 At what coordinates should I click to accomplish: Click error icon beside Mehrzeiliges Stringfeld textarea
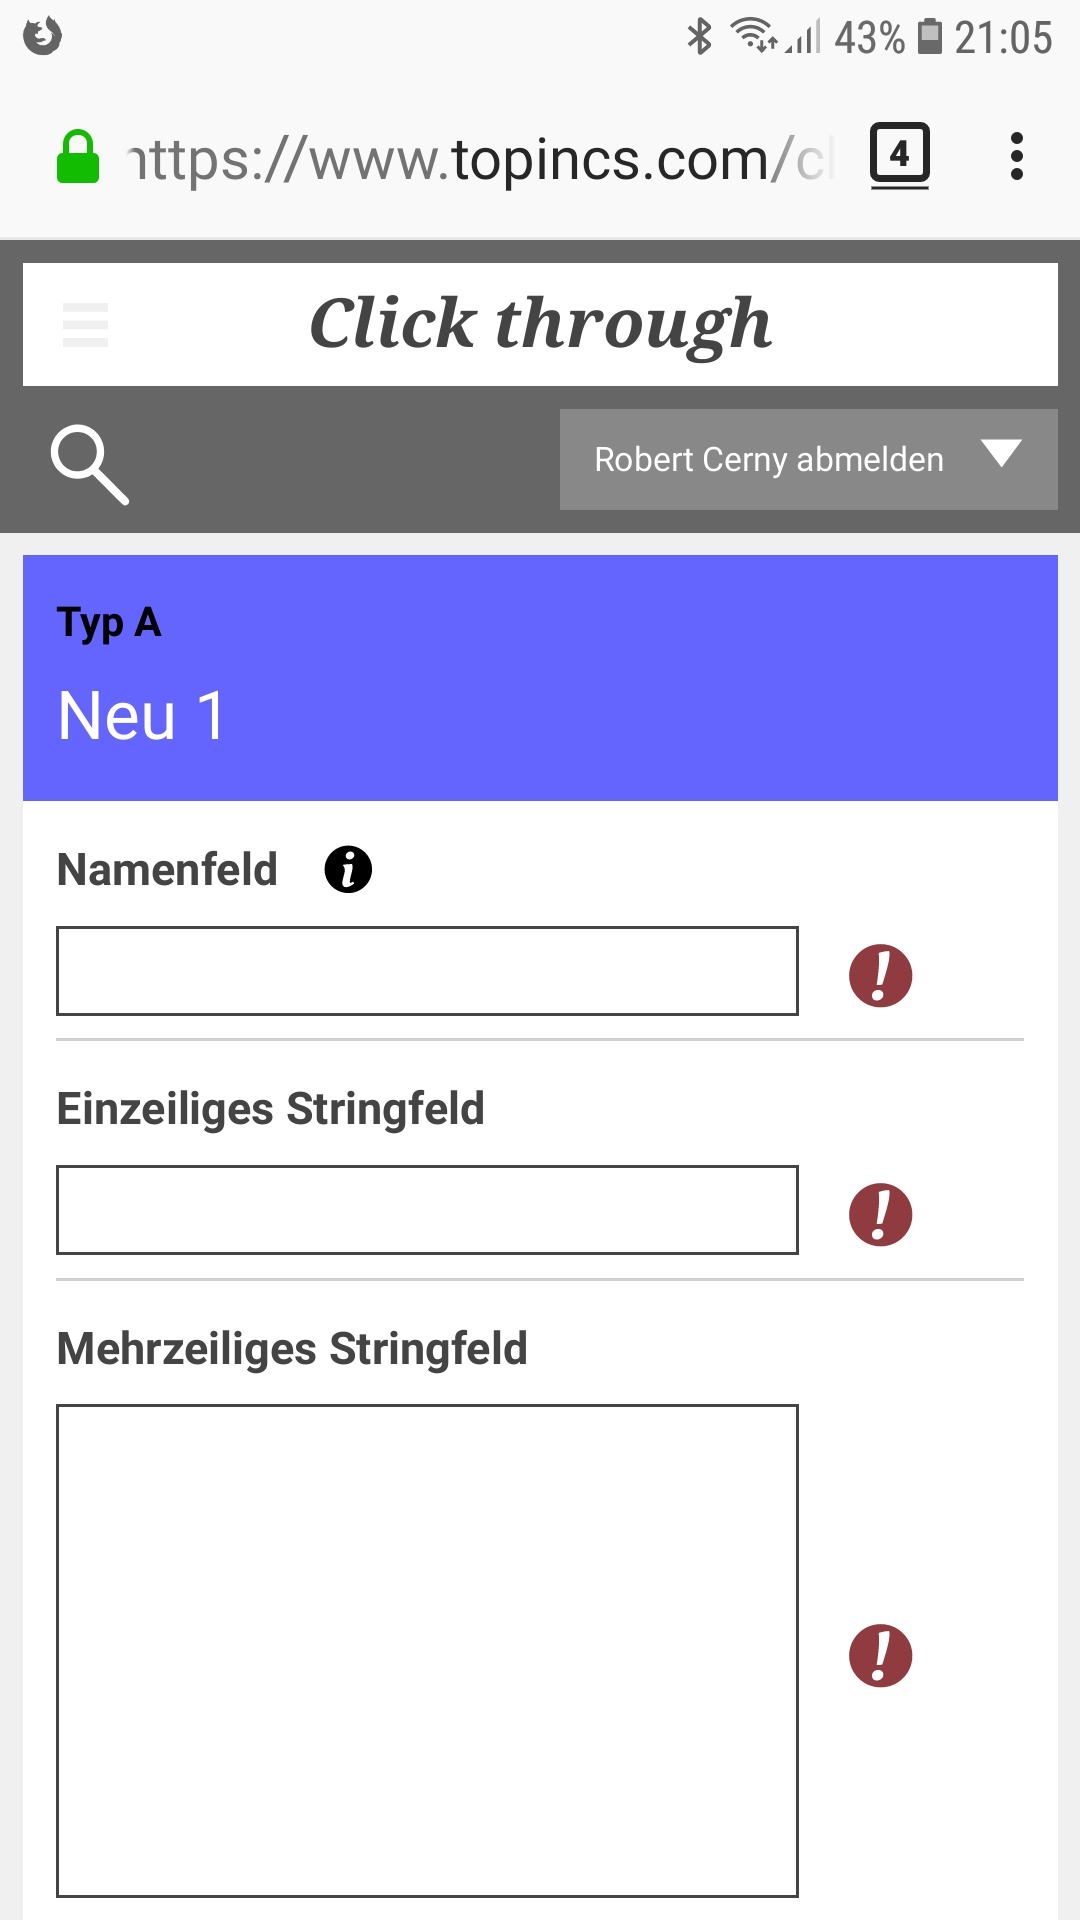pyautogui.click(x=880, y=1655)
